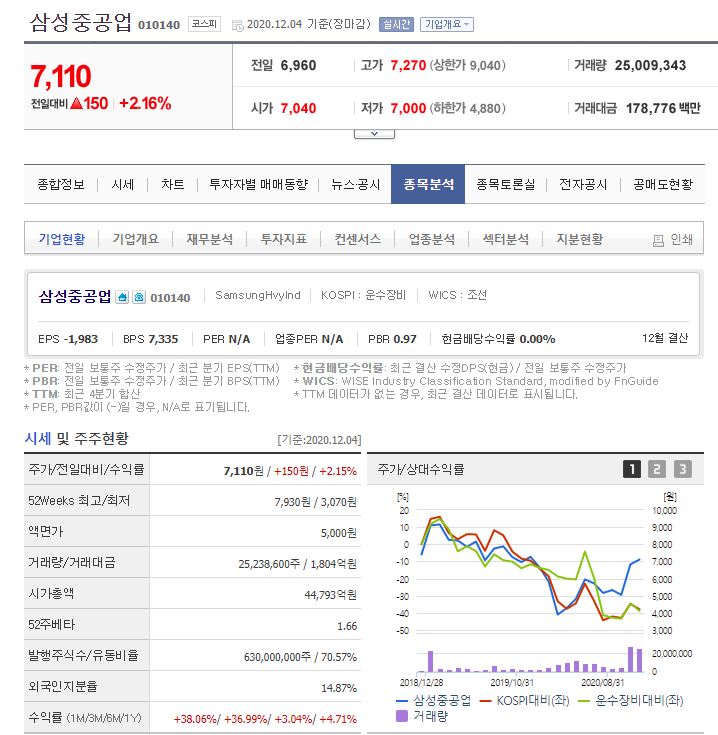Open the 뉴스·공시 tab
Viewport: 718px width, 735px height.
click(x=355, y=184)
